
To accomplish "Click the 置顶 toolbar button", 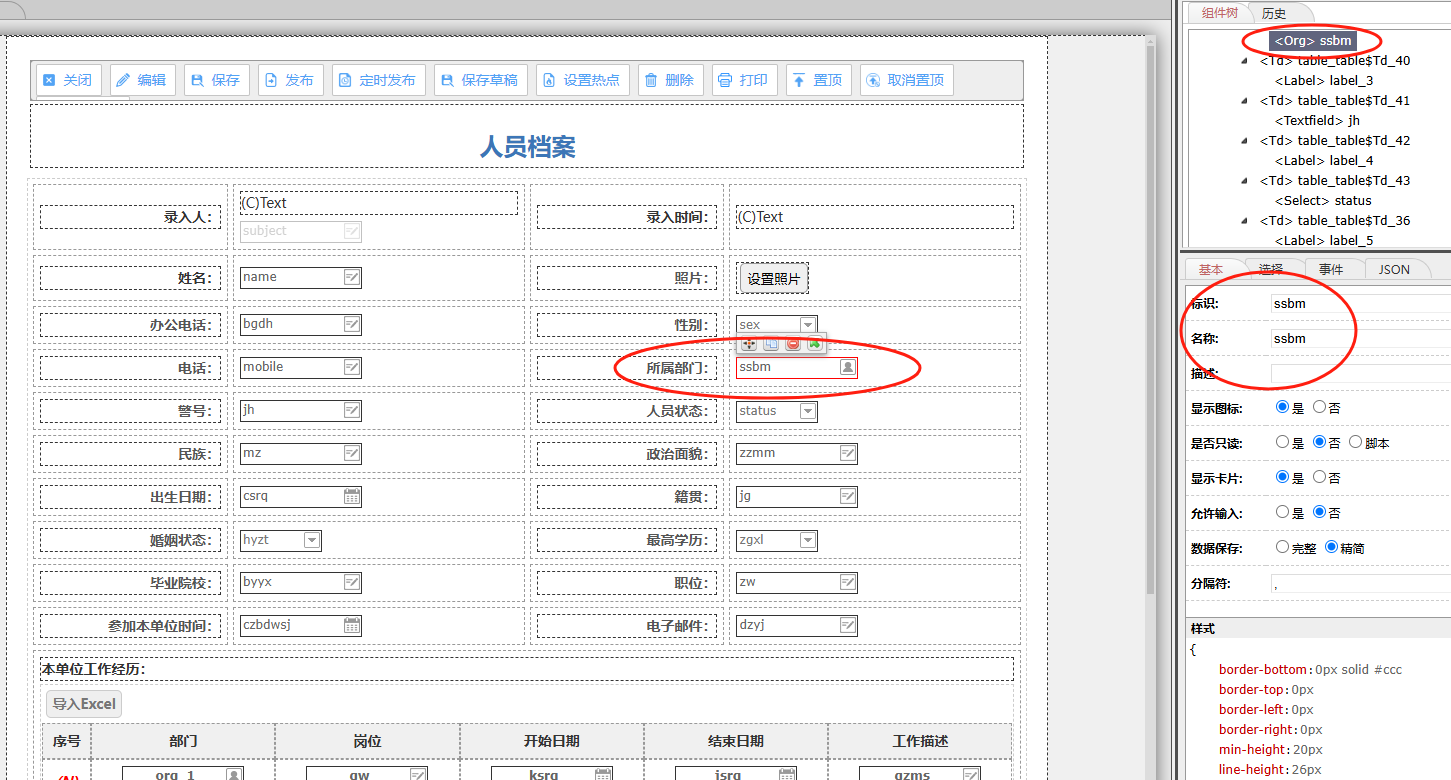I will click(x=818, y=80).
